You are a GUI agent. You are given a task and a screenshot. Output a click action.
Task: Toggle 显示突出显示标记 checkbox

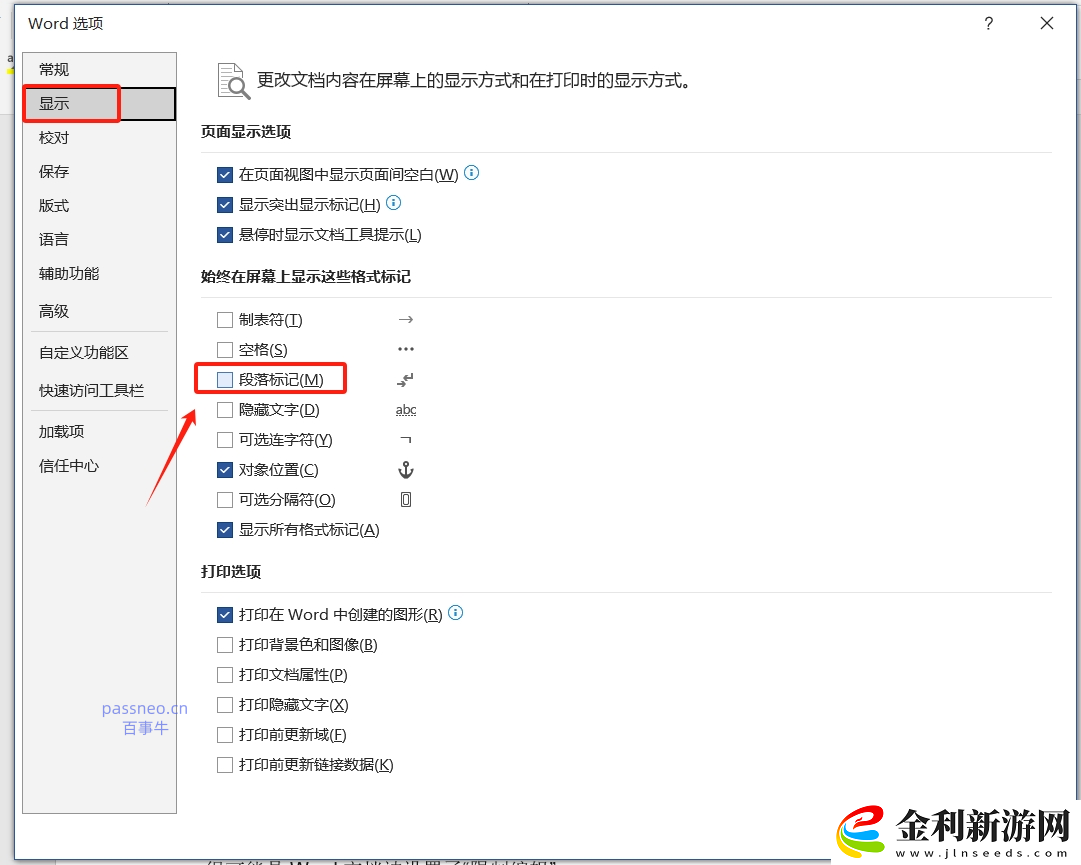225,205
